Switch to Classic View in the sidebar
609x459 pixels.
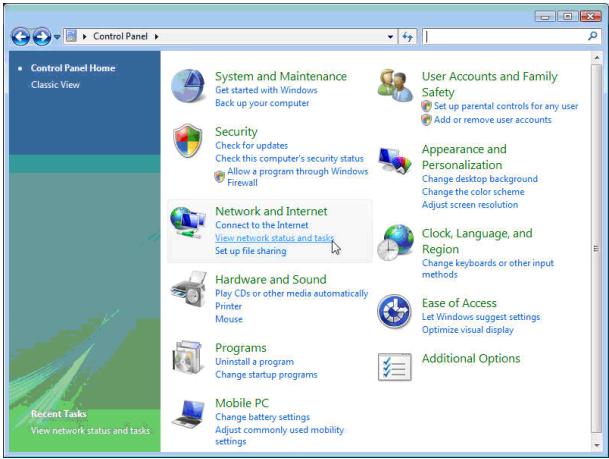[56, 85]
